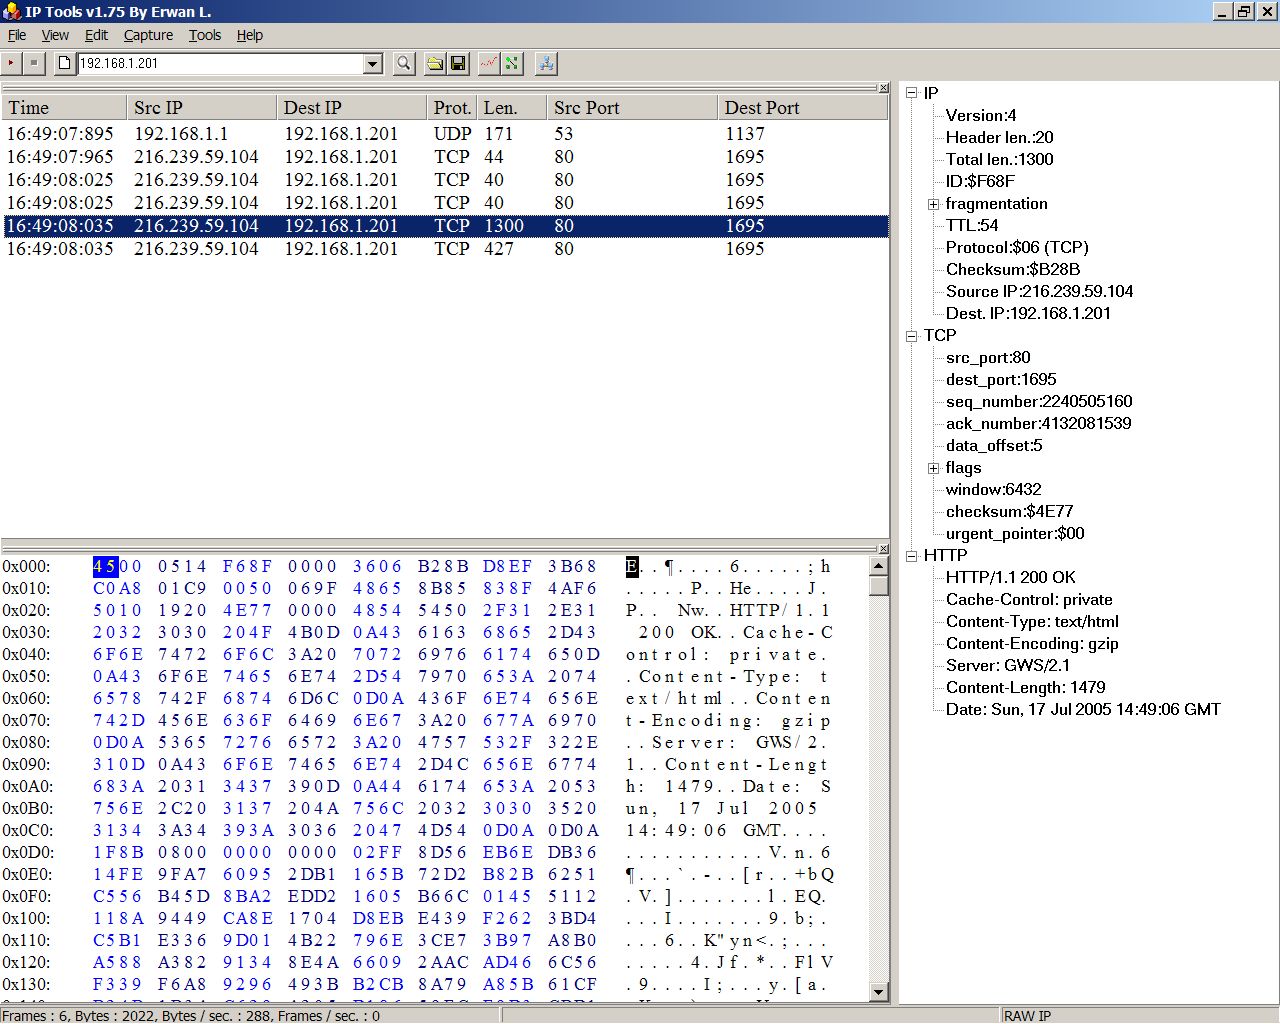Sort packets by the Src IP column header

click(x=200, y=108)
